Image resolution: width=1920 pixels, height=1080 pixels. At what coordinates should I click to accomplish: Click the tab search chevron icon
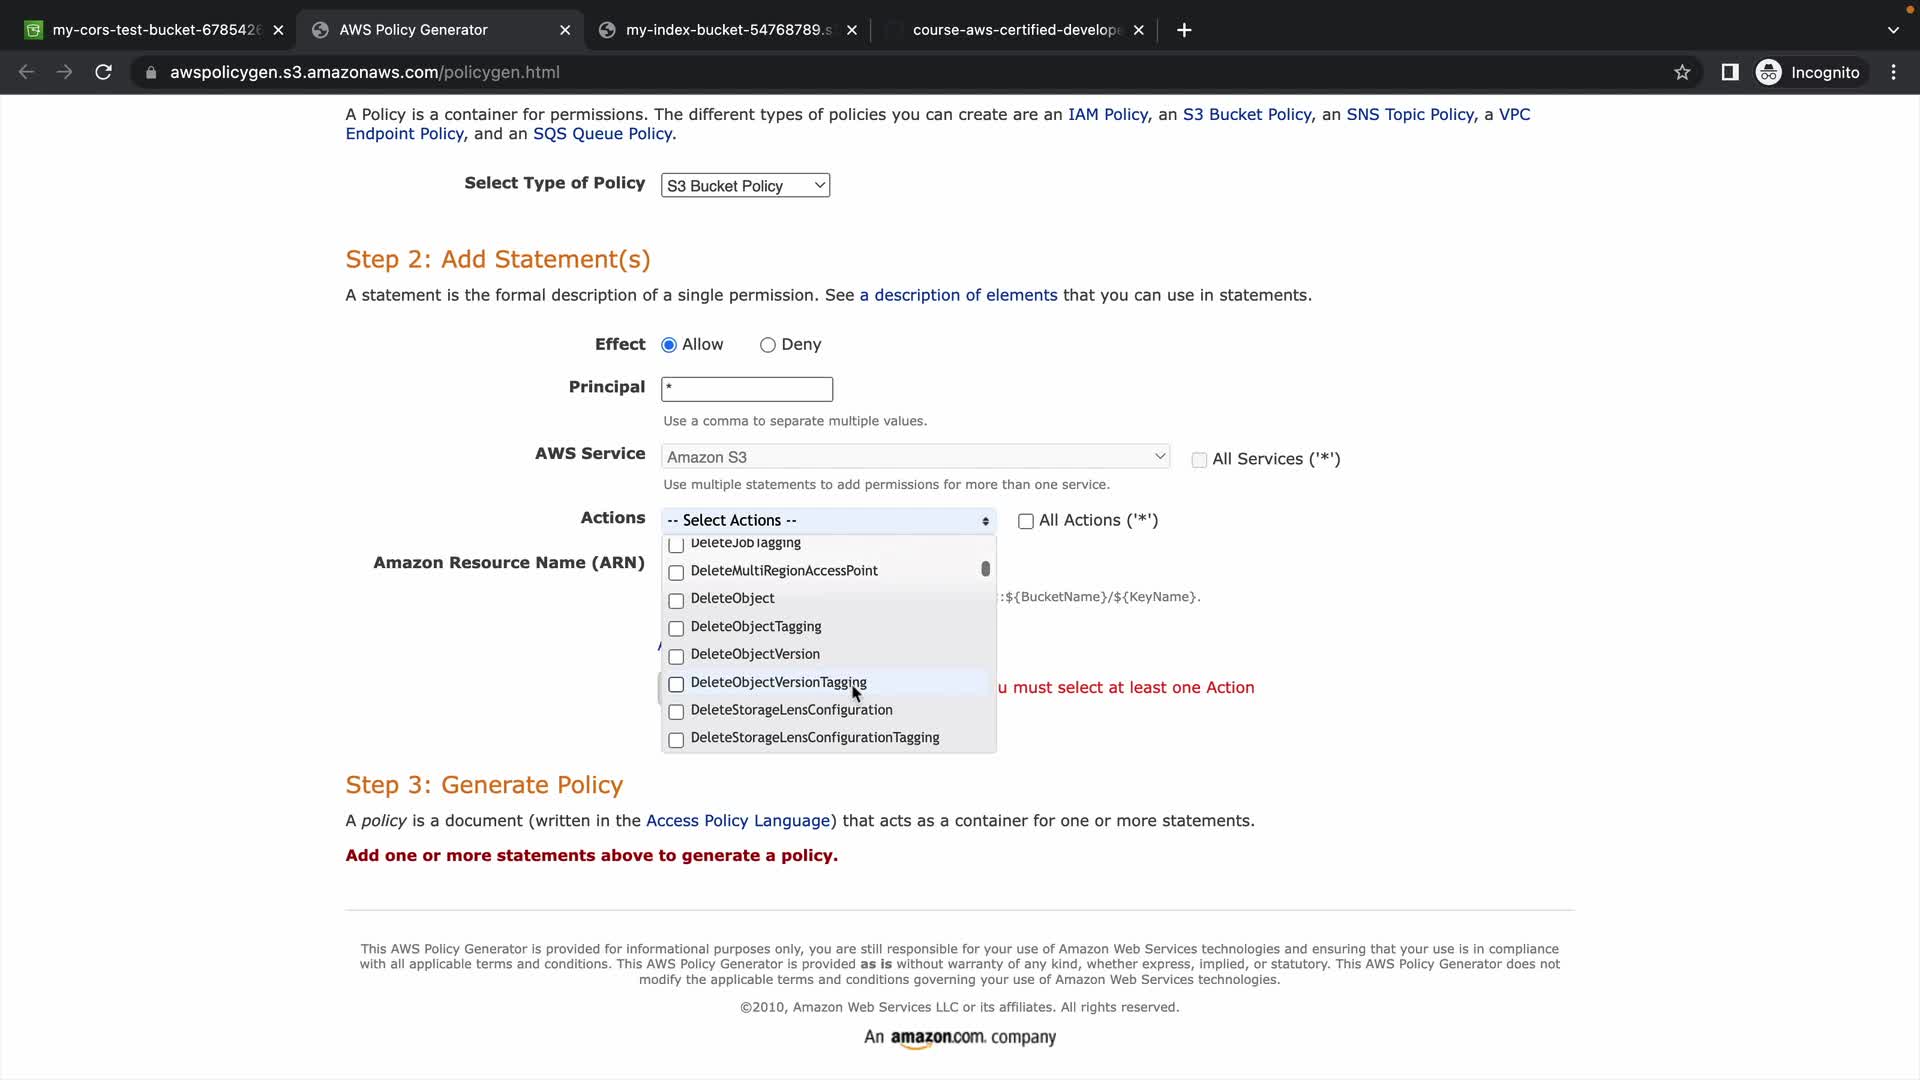point(1893,30)
